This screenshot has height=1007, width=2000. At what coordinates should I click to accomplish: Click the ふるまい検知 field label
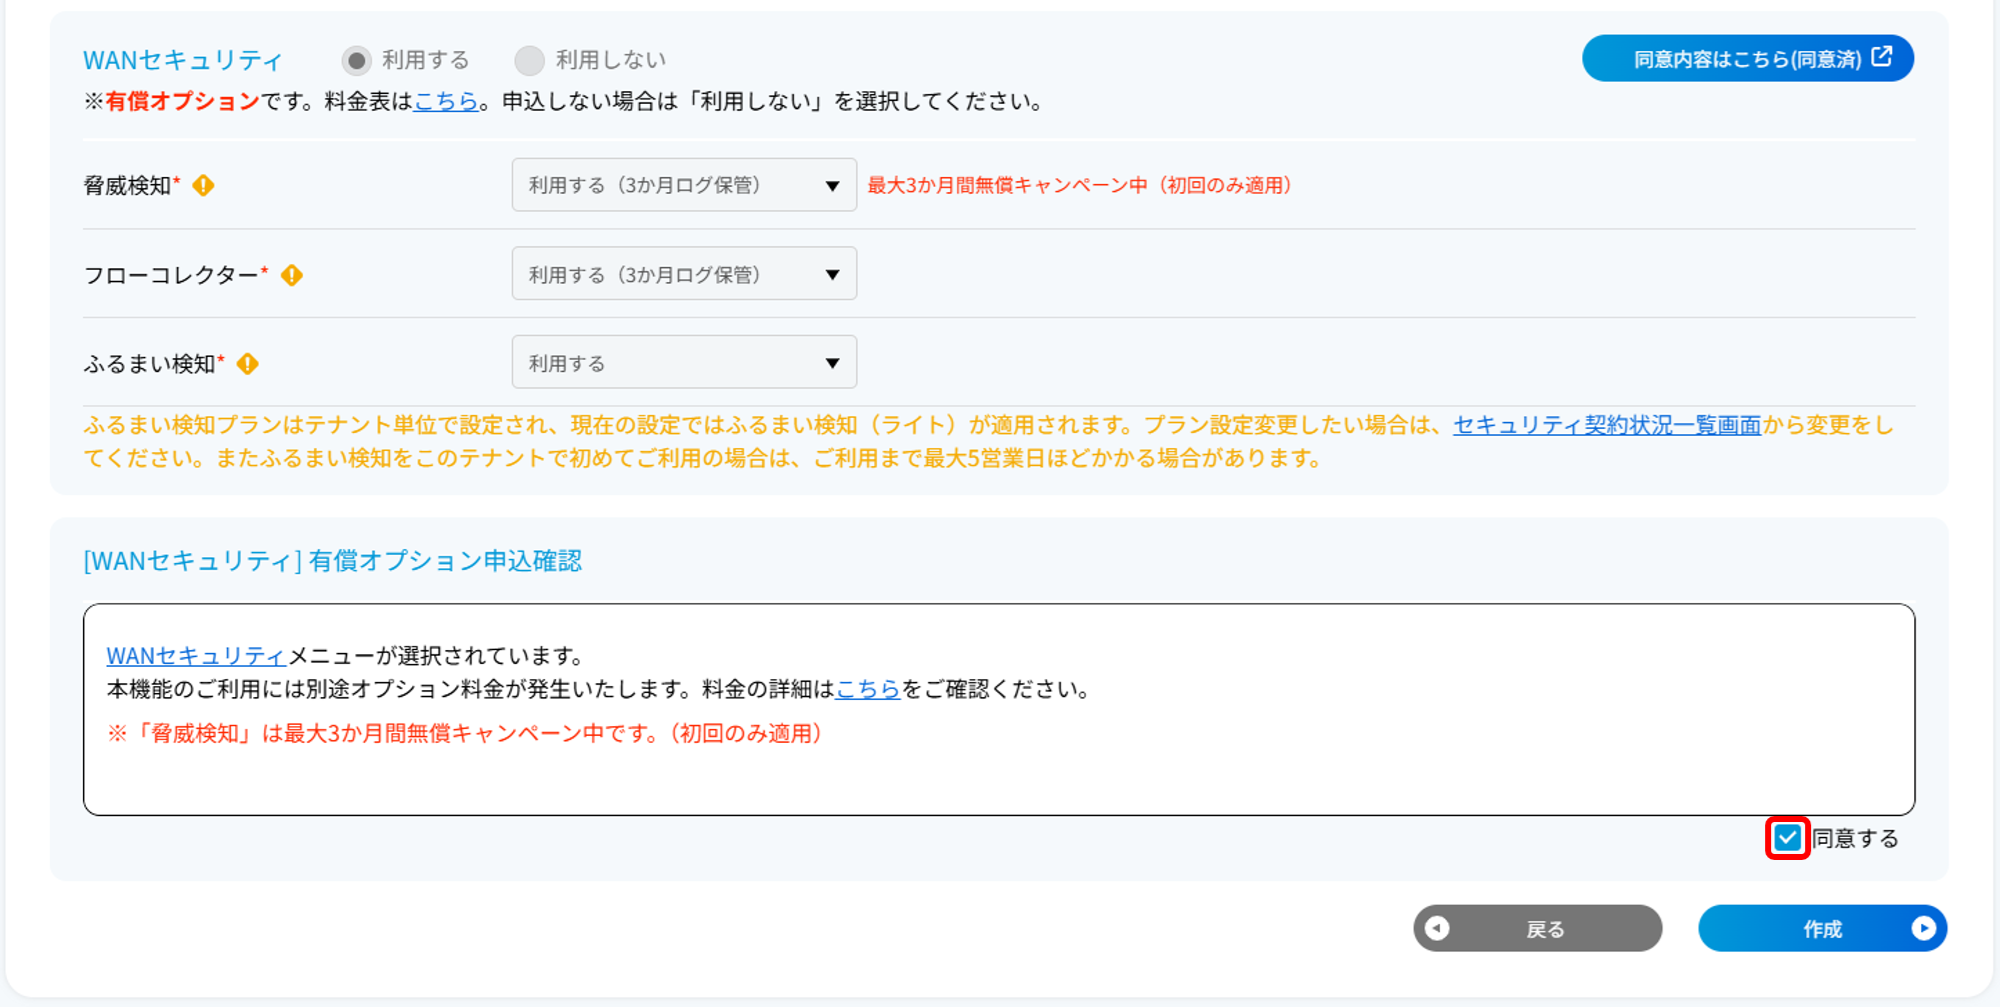click(x=149, y=364)
